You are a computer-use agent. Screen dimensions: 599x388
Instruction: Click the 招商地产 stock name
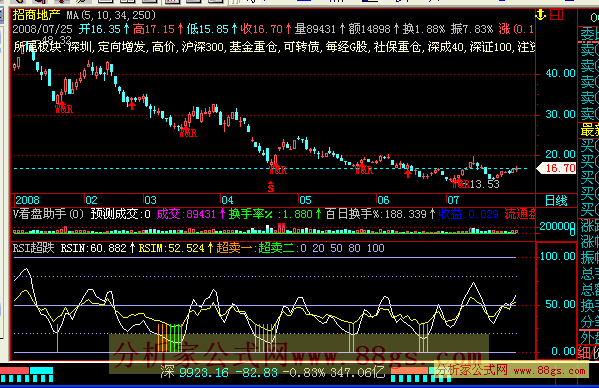(37, 15)
